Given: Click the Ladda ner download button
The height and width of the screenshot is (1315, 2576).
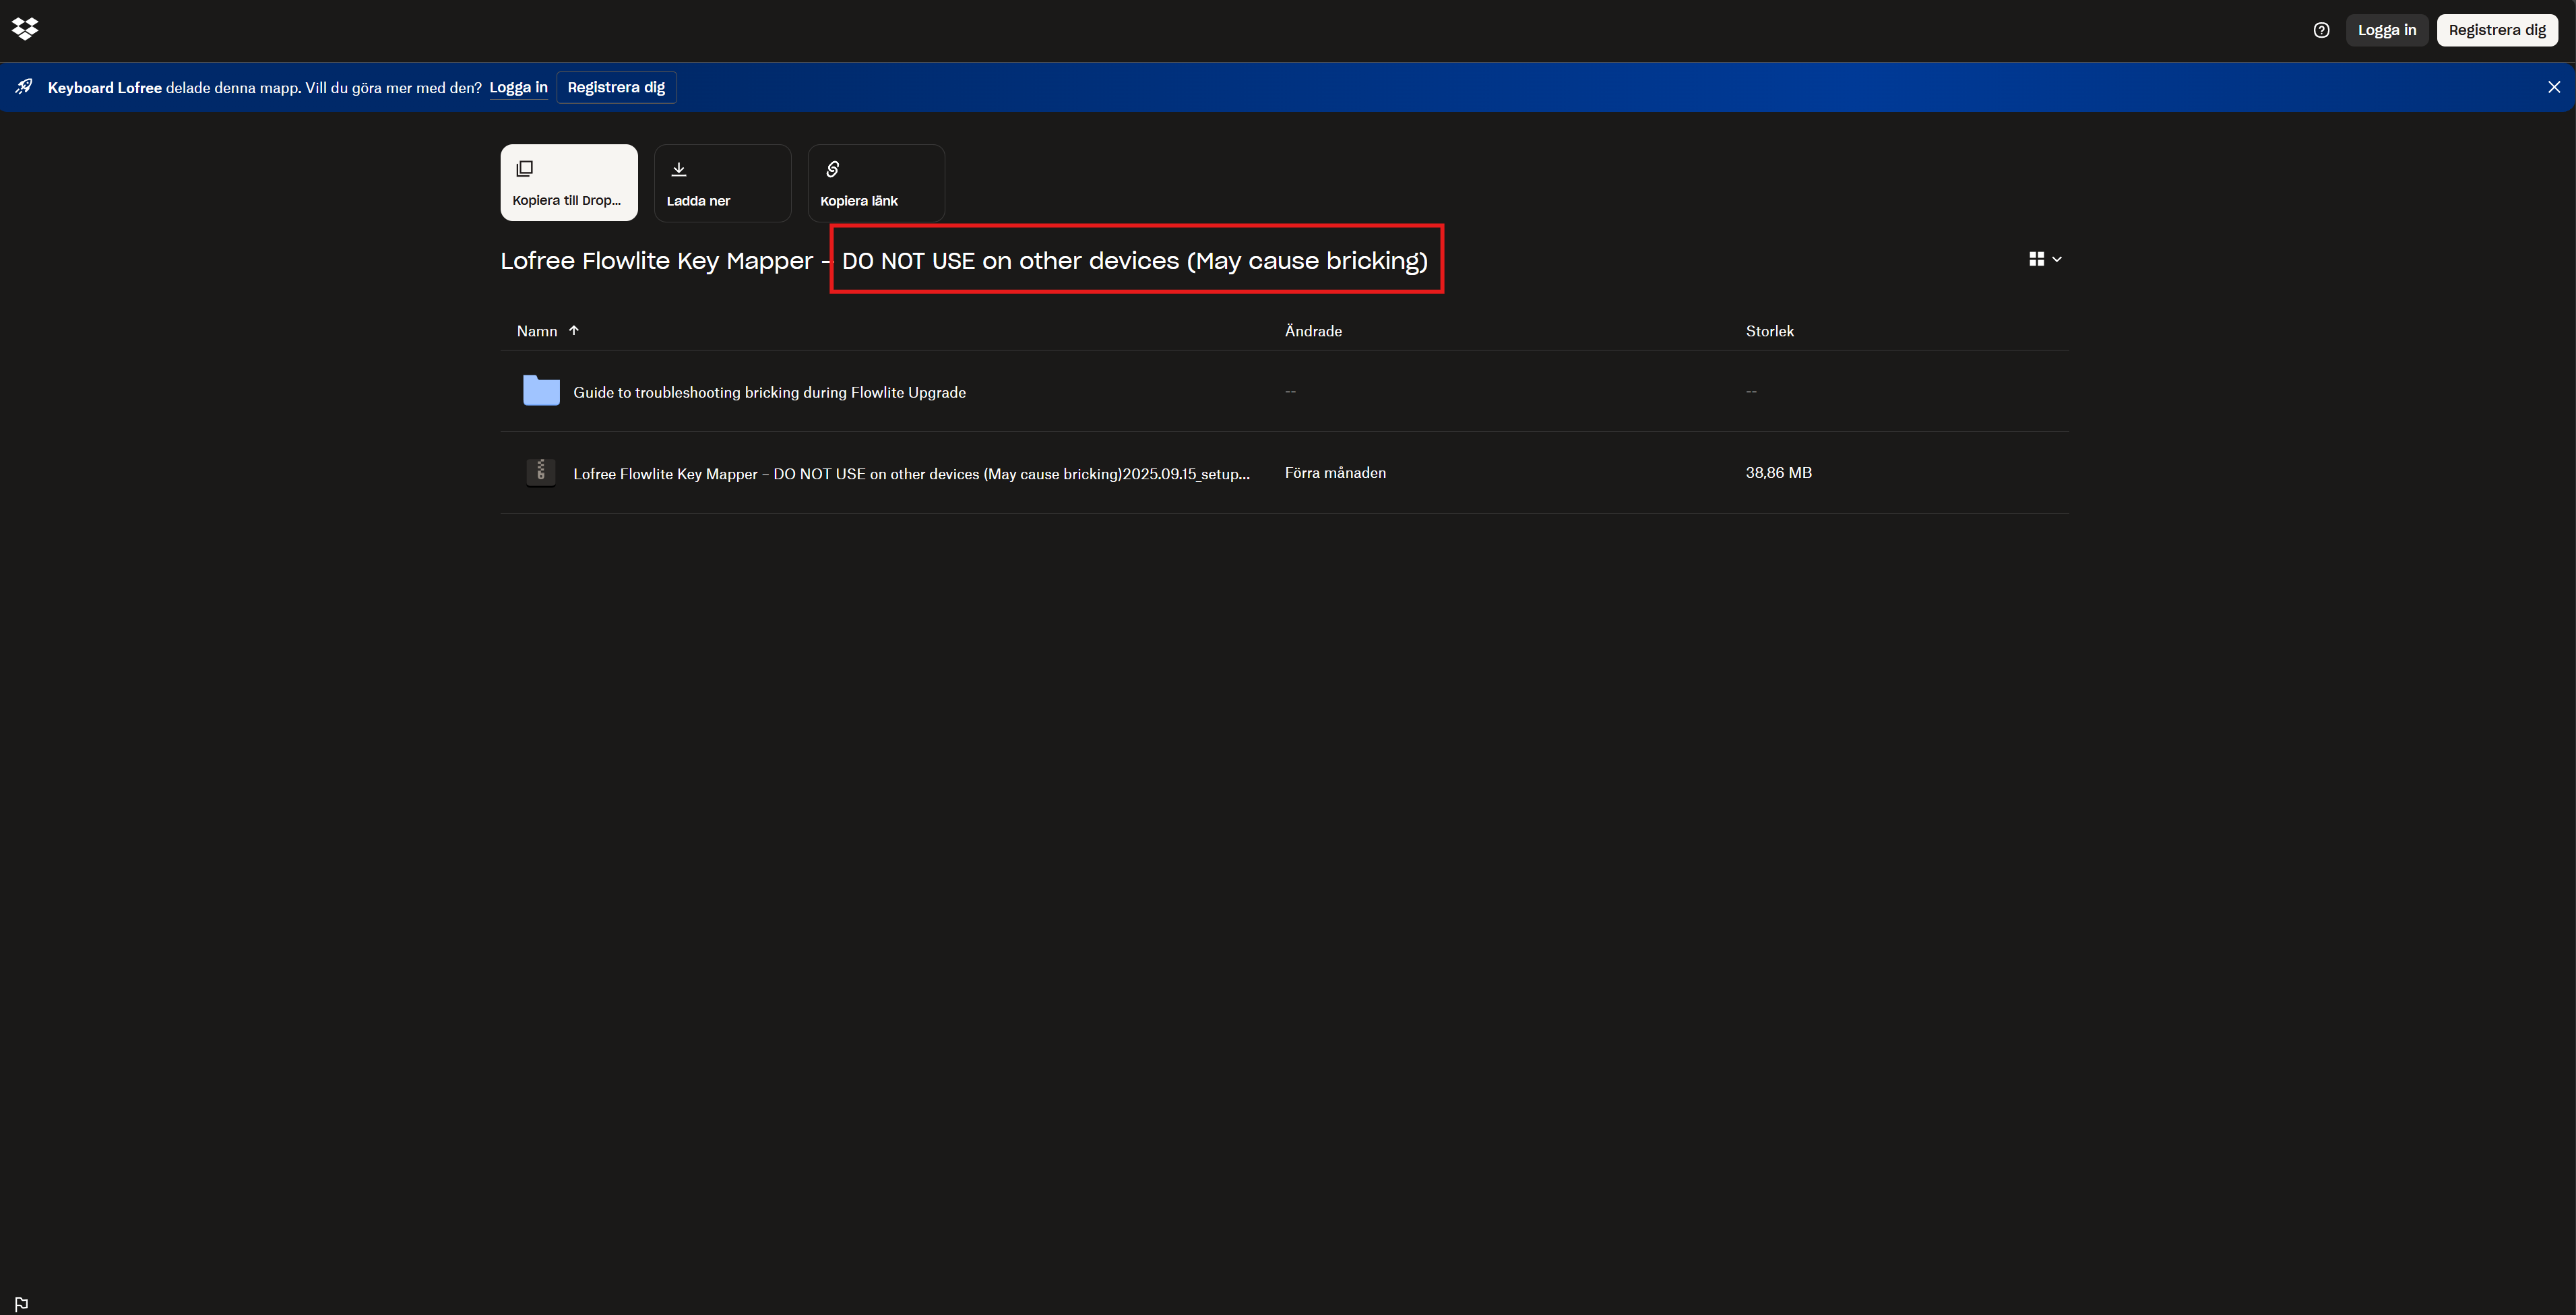Looking at the screenshot, I should pos(722,182).
